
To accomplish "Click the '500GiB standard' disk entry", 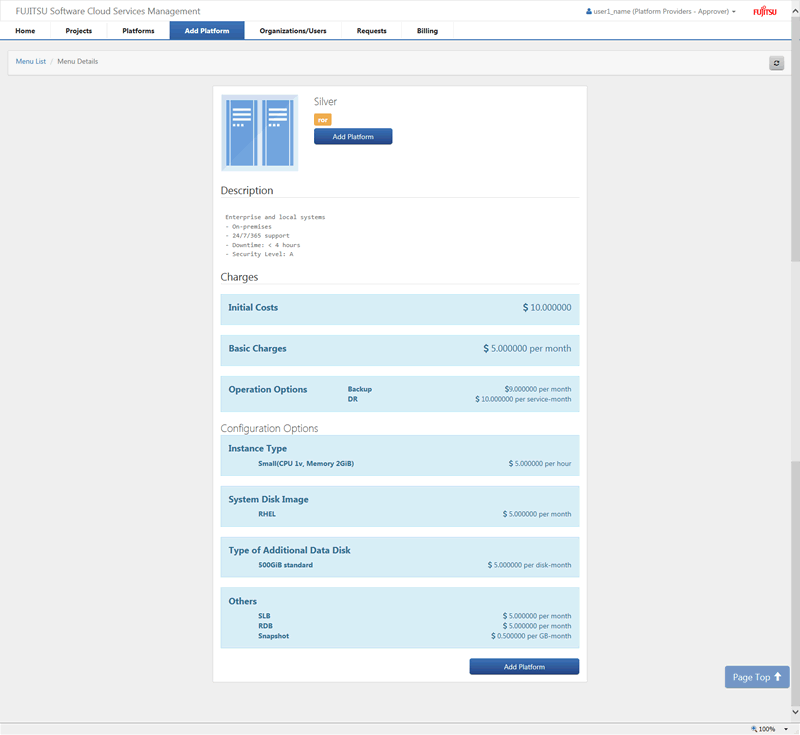I will [x=285, y=565].
